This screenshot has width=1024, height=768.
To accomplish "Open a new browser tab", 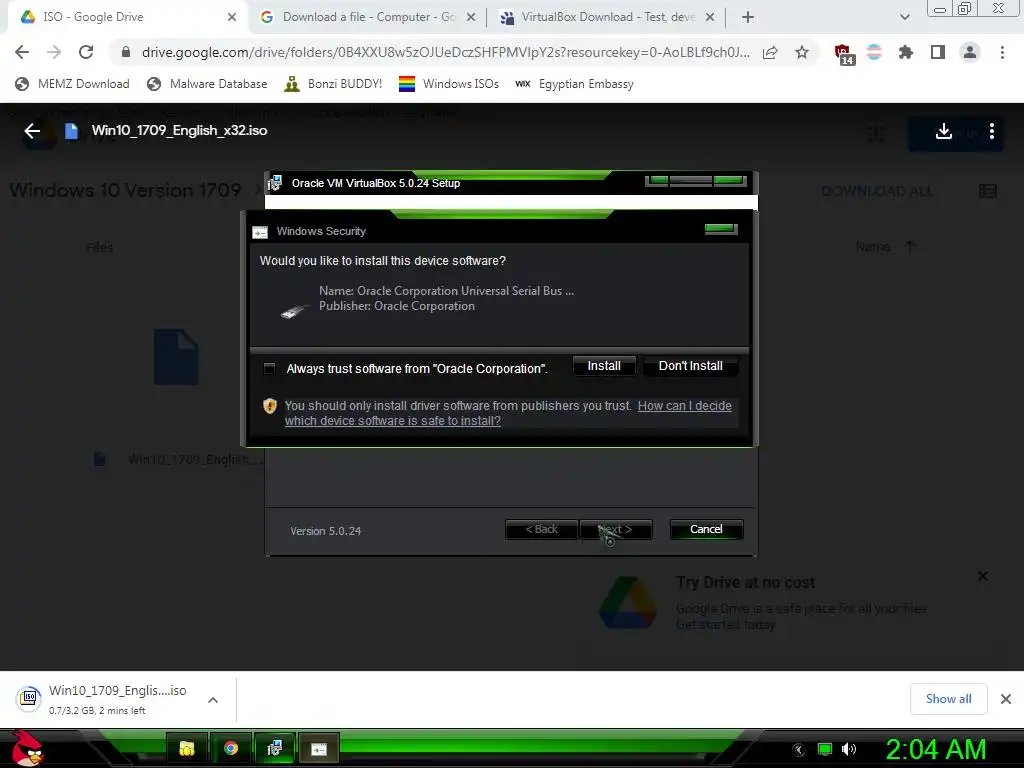I will coord(748,17).
